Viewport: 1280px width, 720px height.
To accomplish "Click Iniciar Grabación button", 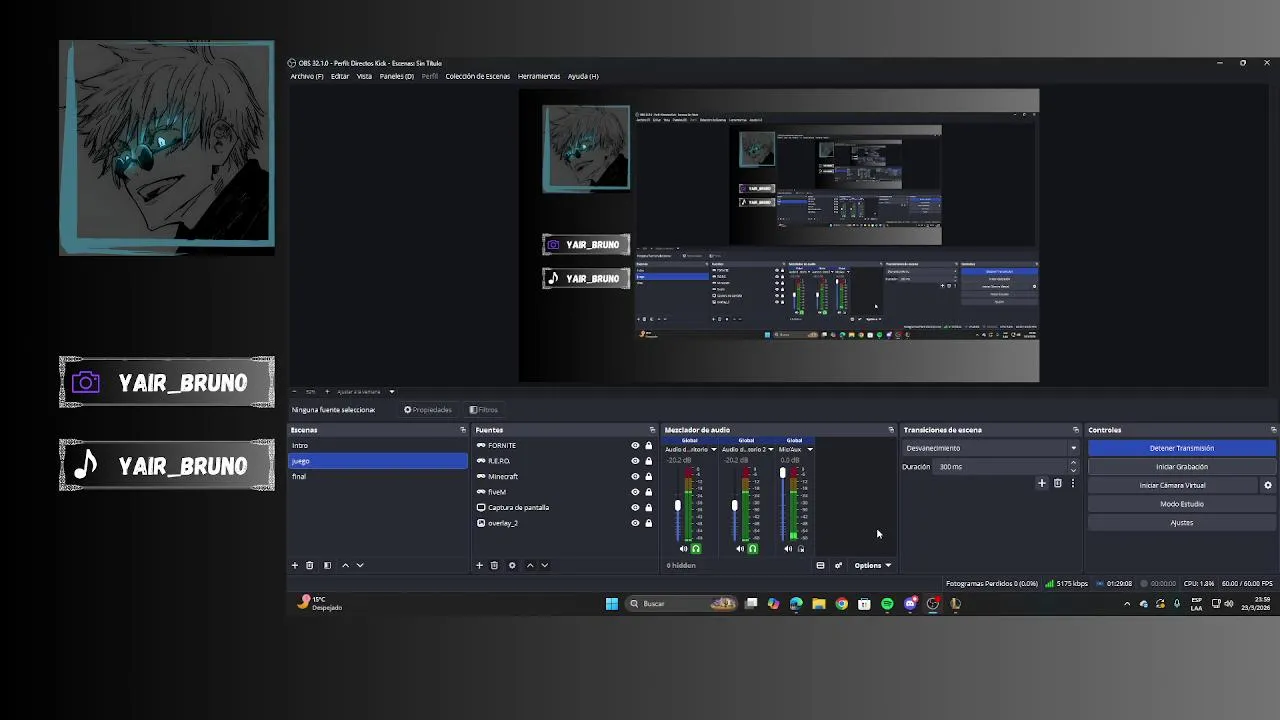I will pos(1182,467).
